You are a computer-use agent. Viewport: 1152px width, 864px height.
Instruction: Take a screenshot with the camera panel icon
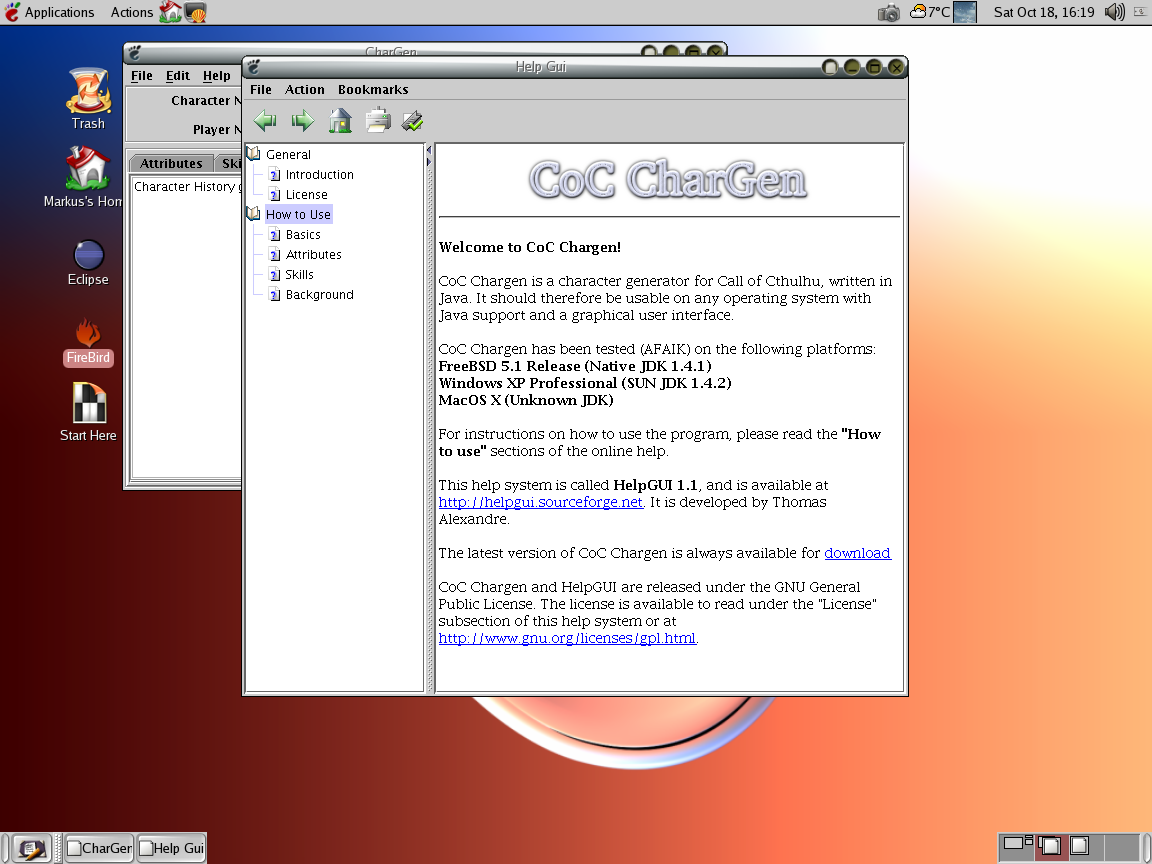pyautogui.click(x=889, y=12)
